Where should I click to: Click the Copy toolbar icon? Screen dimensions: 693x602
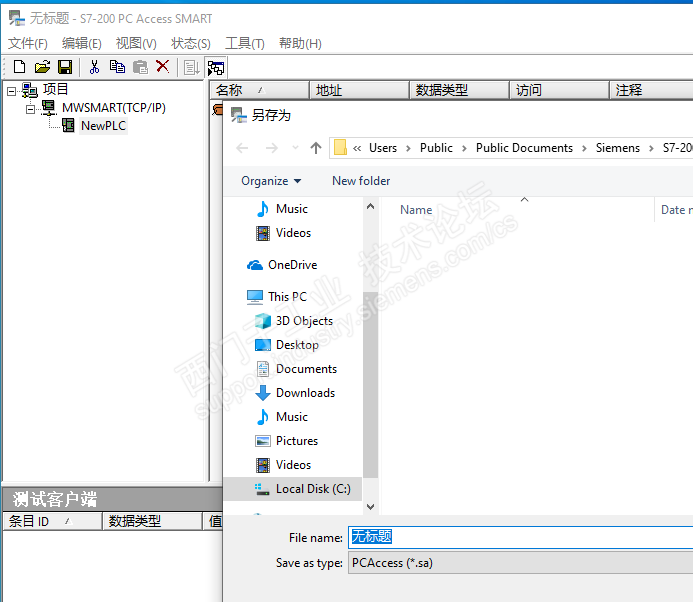tap(117, 67)
